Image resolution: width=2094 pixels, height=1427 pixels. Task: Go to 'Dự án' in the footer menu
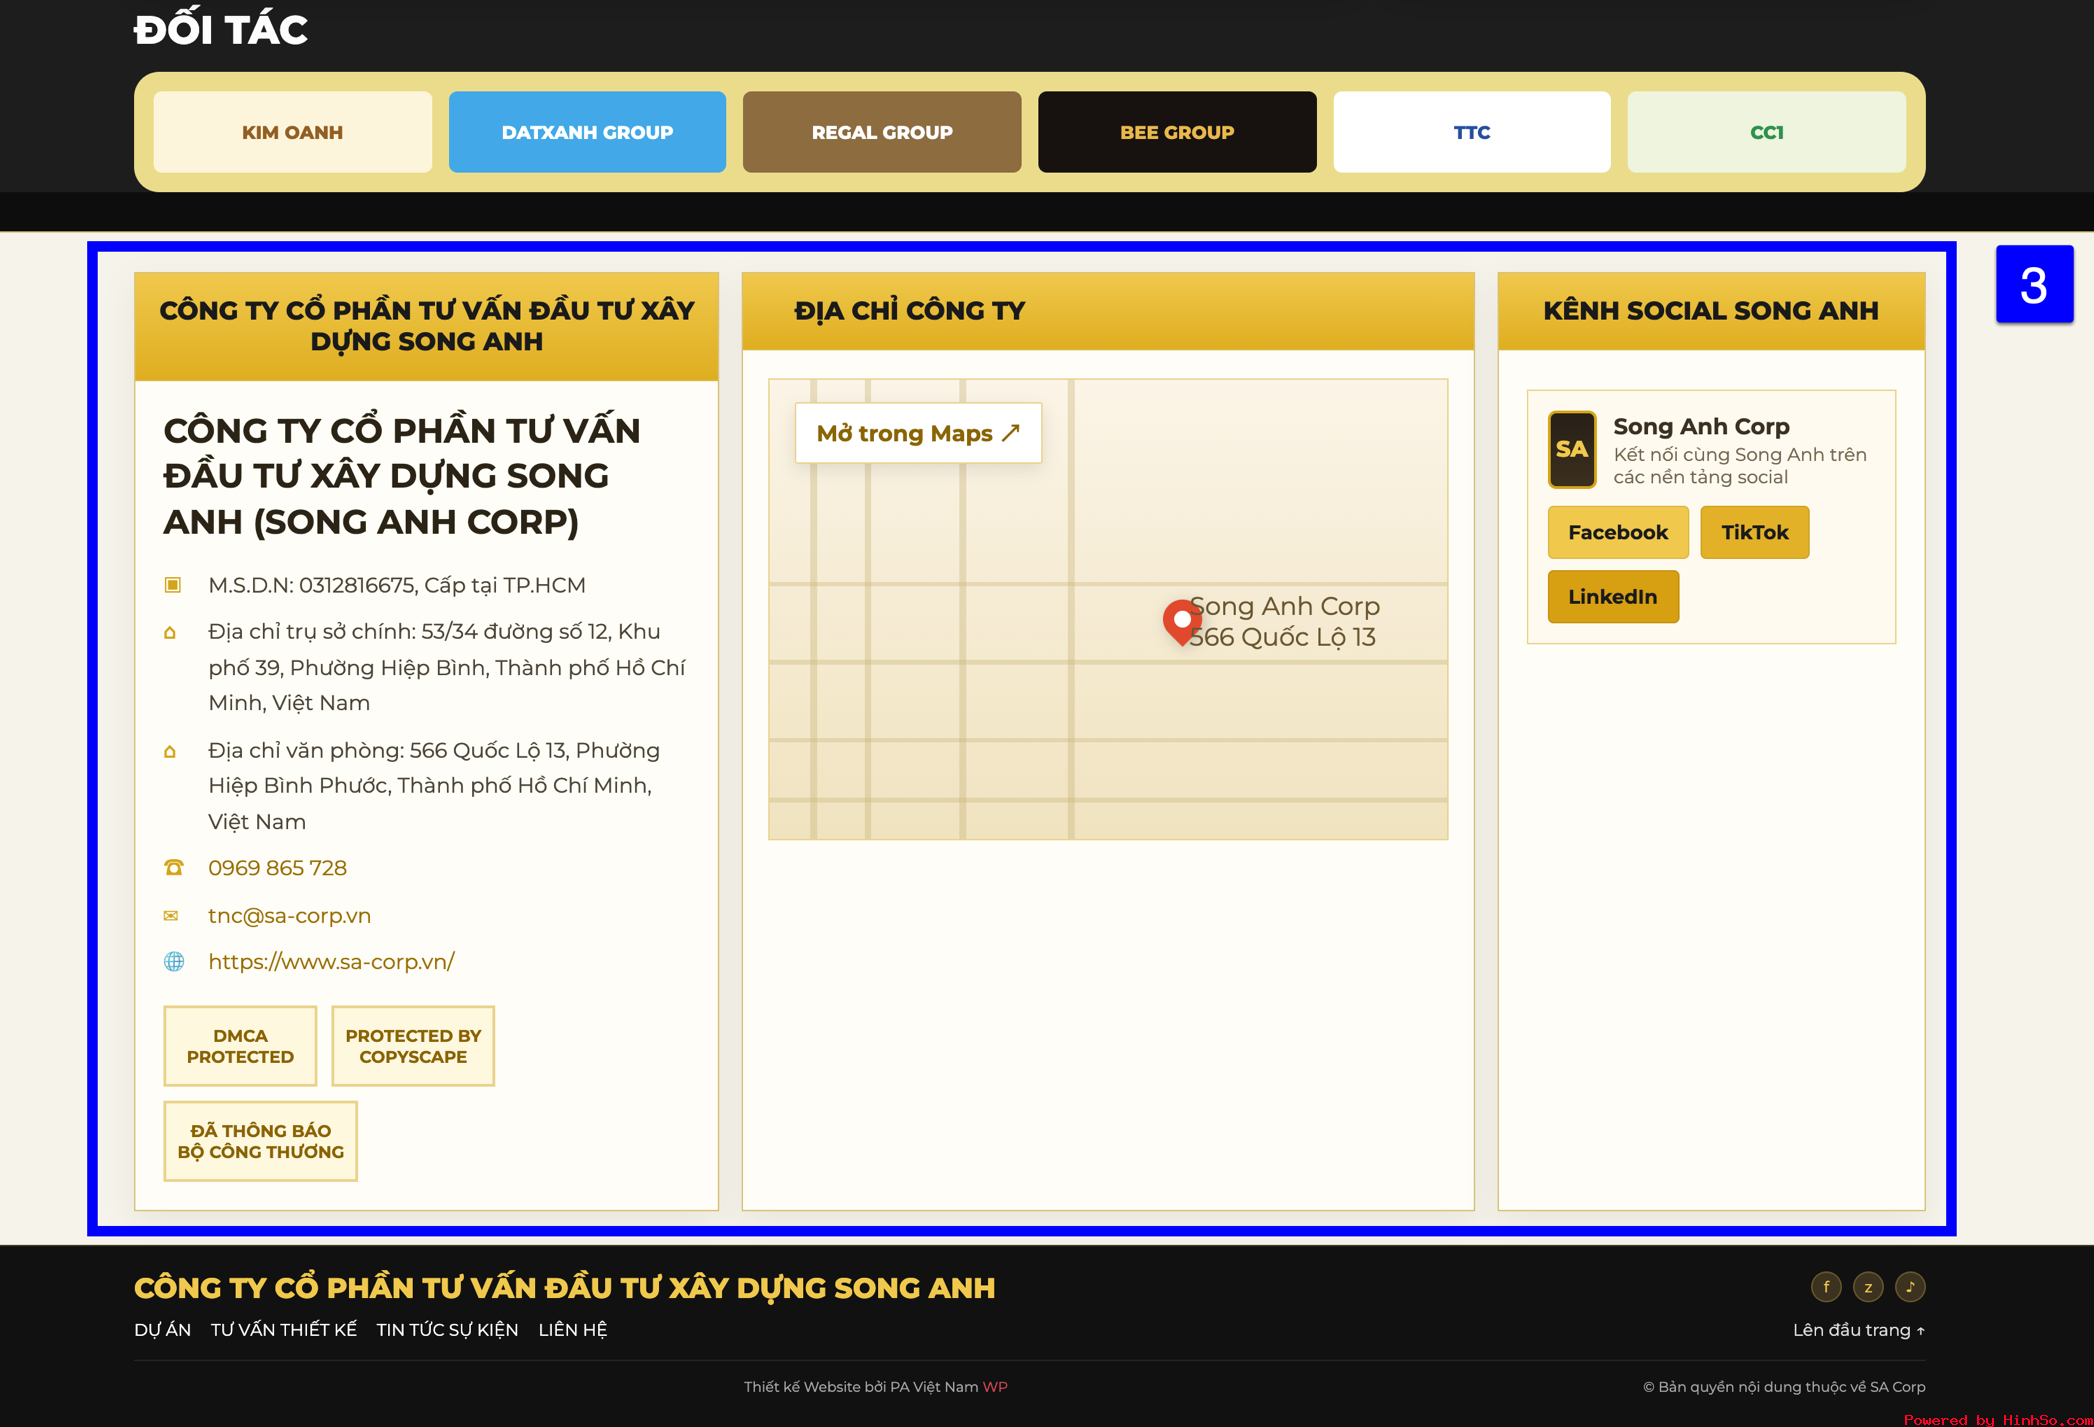pyautogui.click(x=162, y=1330)
